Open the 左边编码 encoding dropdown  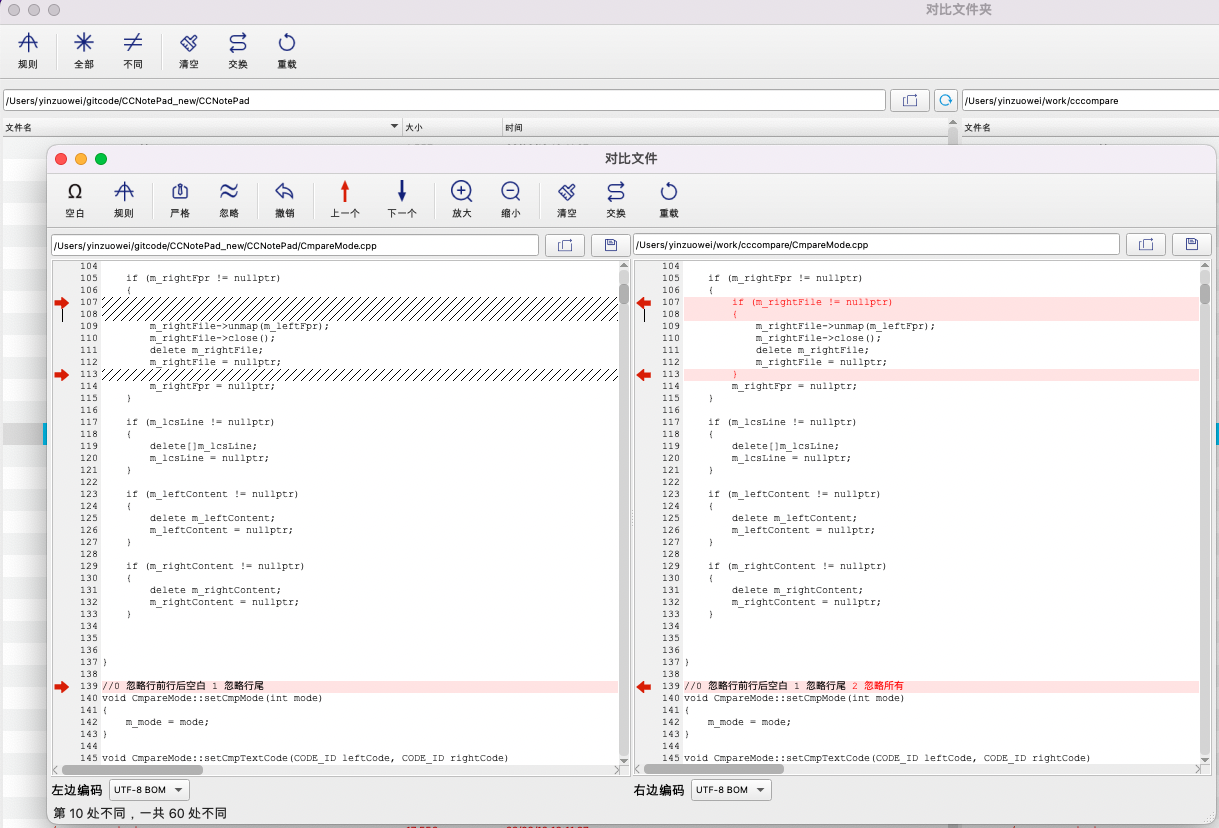click(149, 790)
